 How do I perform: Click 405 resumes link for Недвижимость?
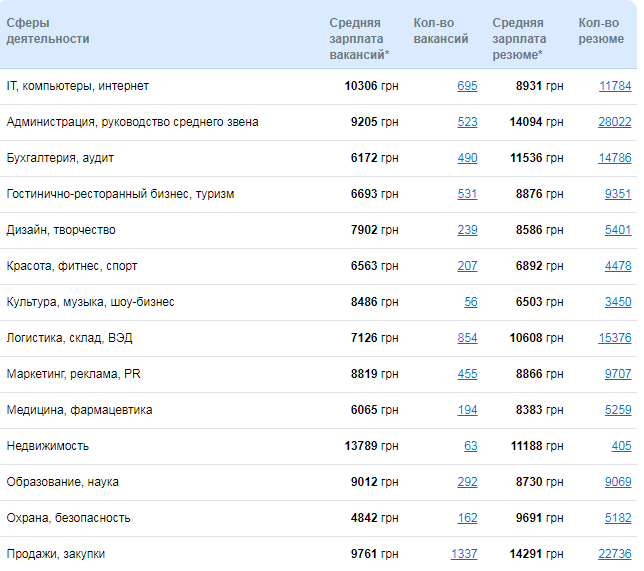point(622,446)
